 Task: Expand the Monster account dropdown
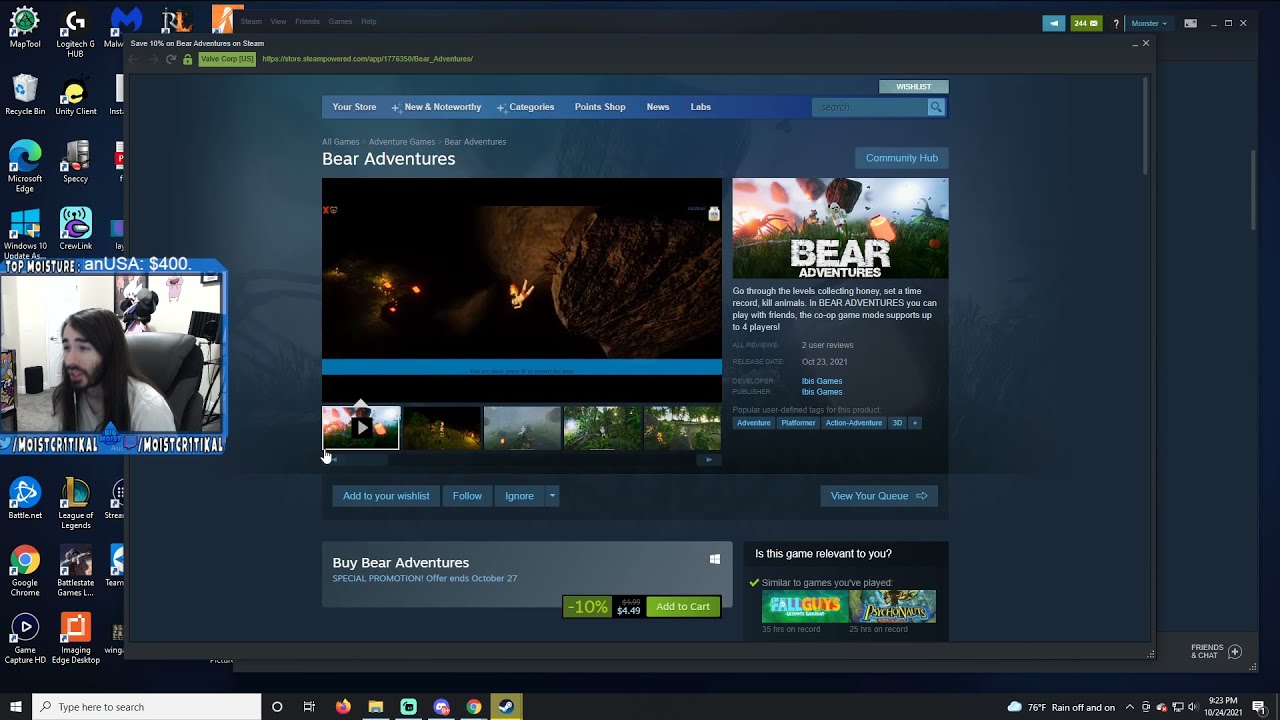1149,23
